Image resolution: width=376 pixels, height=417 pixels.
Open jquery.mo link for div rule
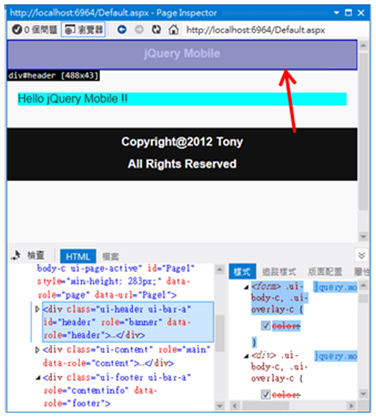tap(336, 356)
